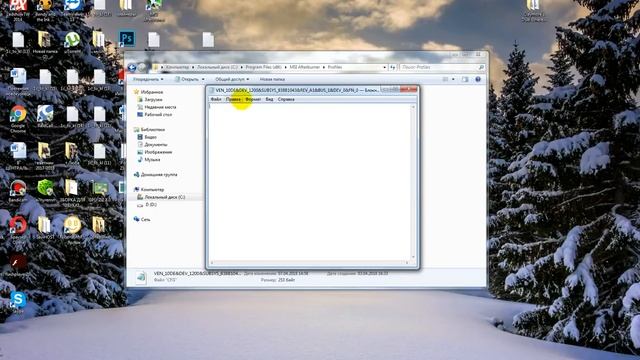Expand the change-view options arrow

[x=453, y=79]
